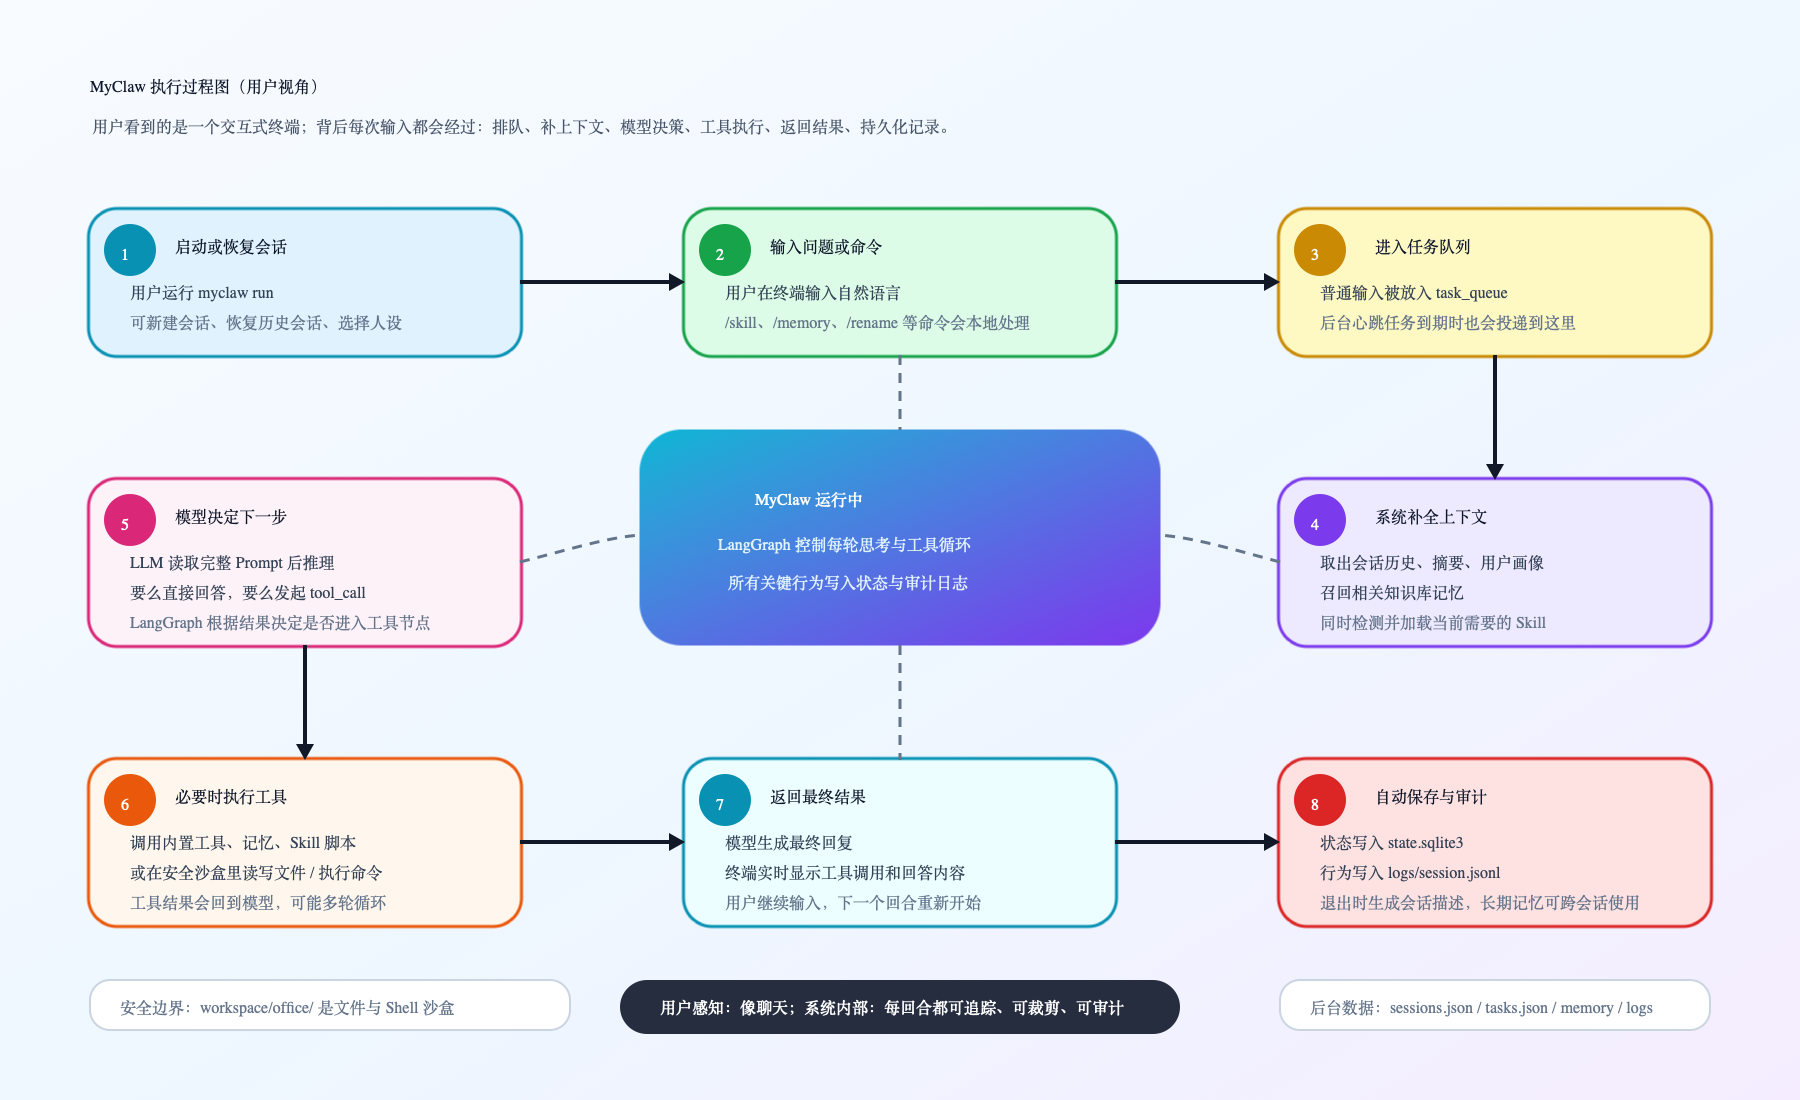Click 'LangGraph 控制每轮思考与工具循环' center text
The height and width of the screenshot is (1100, 1800).
(x=844, y=545)
